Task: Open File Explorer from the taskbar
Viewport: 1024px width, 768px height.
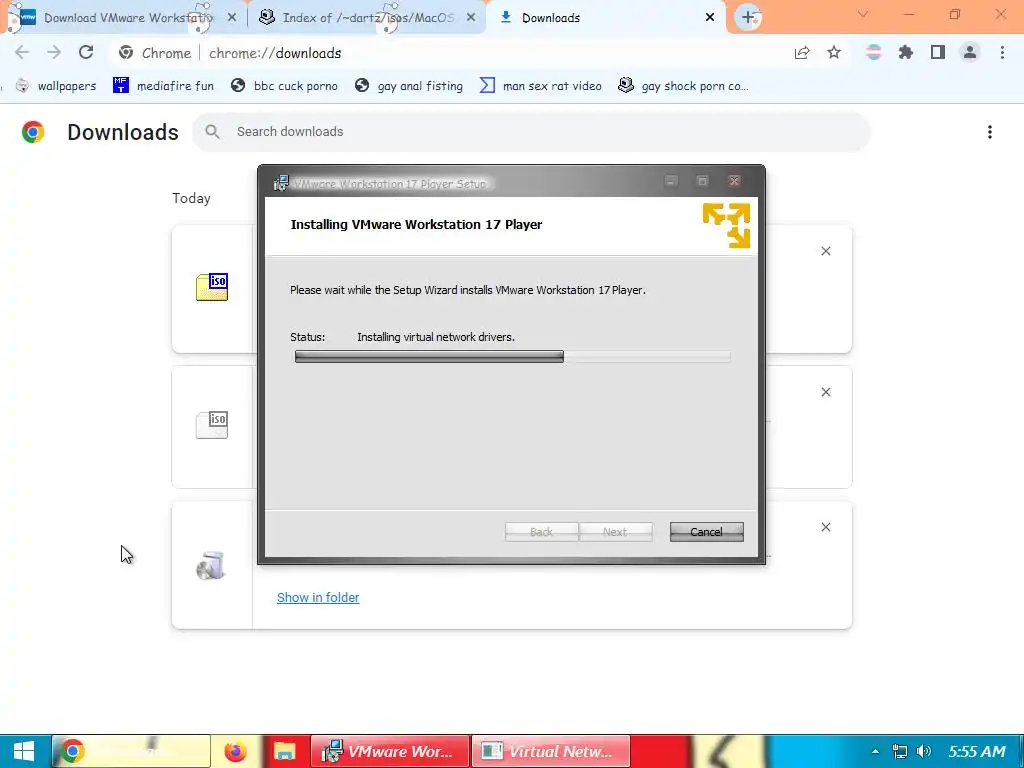Action: 284,752
